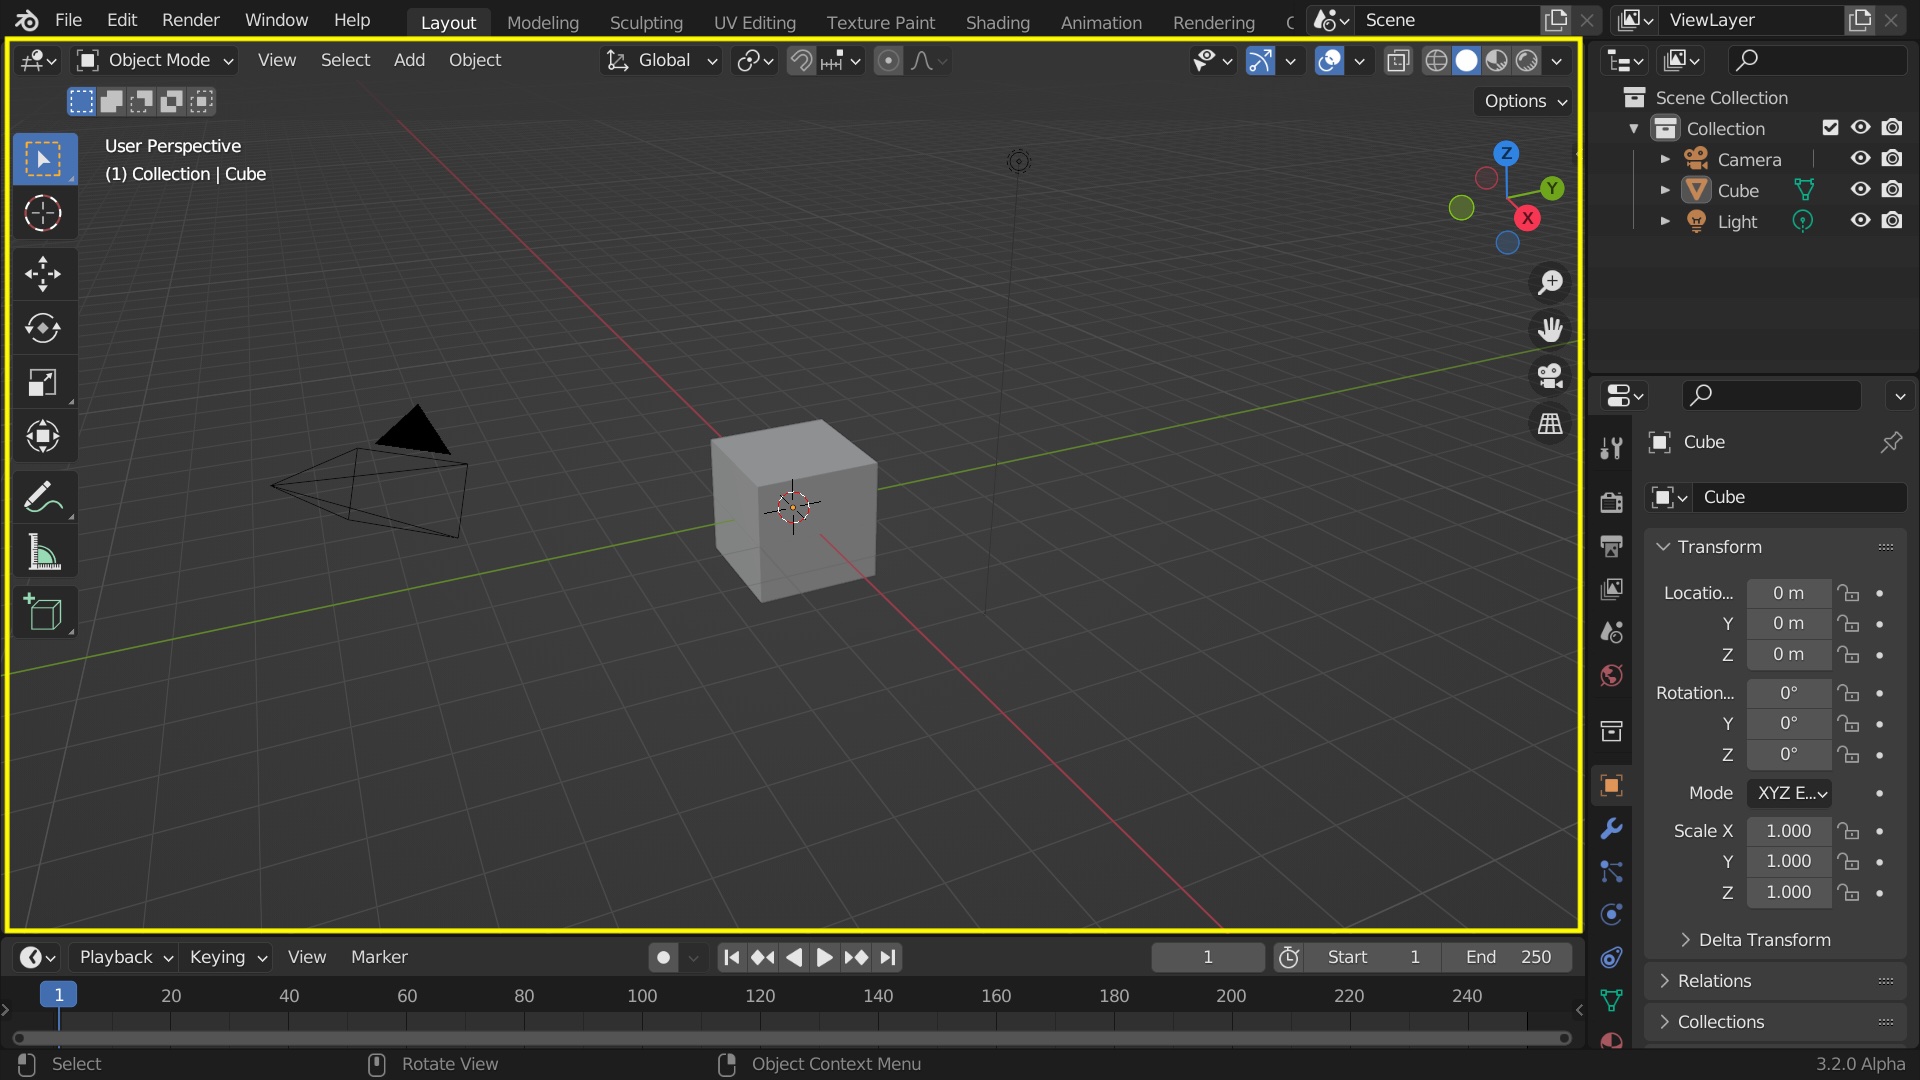The width and height of the screenshot is (1920, 1080).
Task: Switch to the Sculpting workspace tab
Action: coord(646,22)
